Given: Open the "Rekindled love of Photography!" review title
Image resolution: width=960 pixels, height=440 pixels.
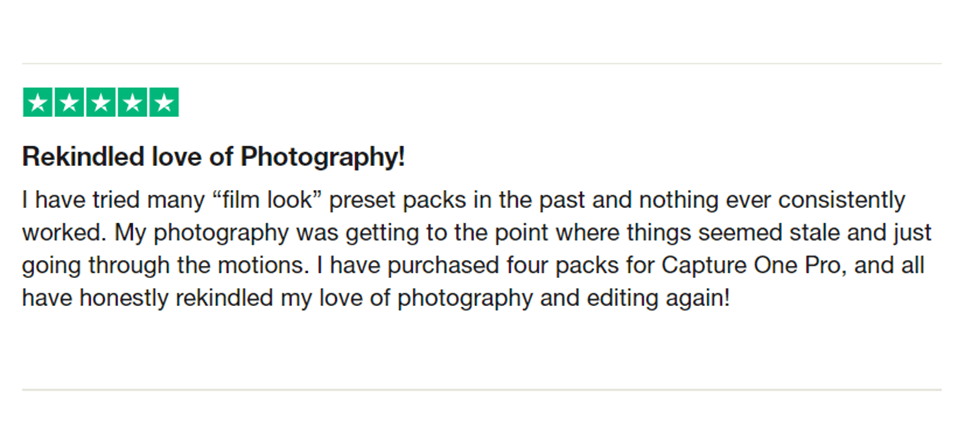Looking at the screenshot, I should coord(213,157).
